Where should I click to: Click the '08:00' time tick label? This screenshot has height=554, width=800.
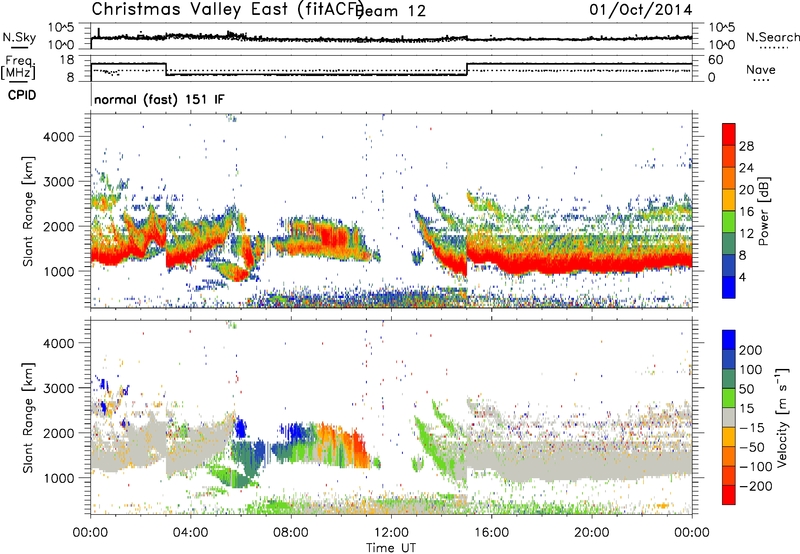point(291,533)
